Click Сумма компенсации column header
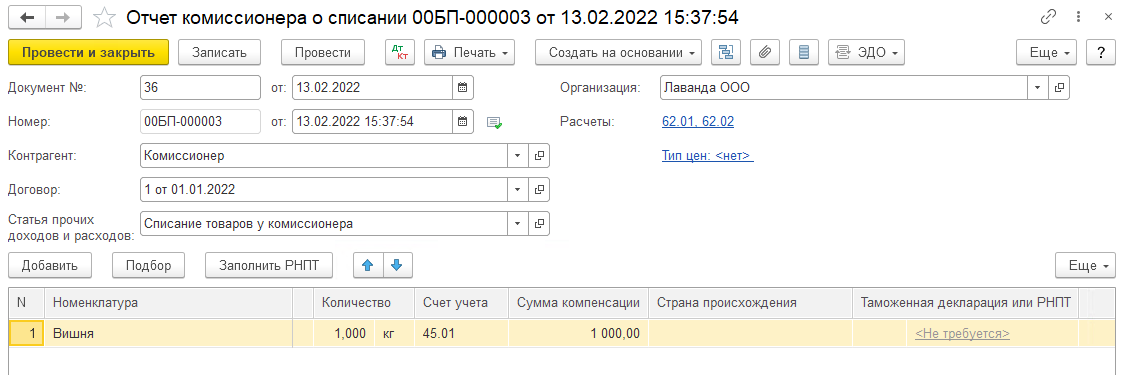The width and height of the screenshot is (1123, 375). point(579,303)
